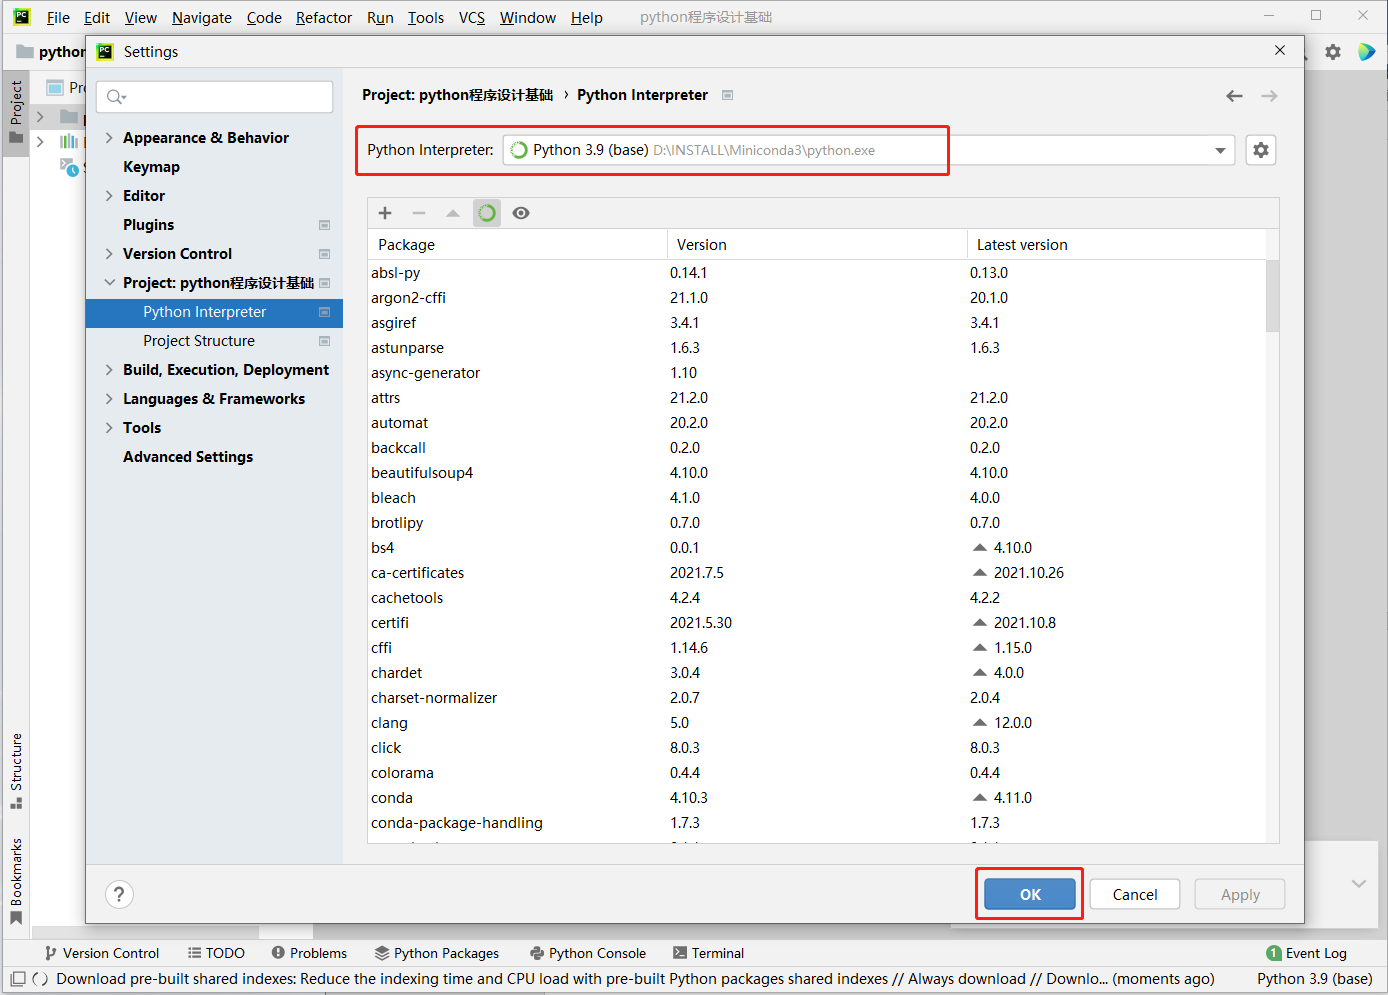Click the upgrade package arrow icon
The image size is (1388, 995).
click(x=452, y=212)
